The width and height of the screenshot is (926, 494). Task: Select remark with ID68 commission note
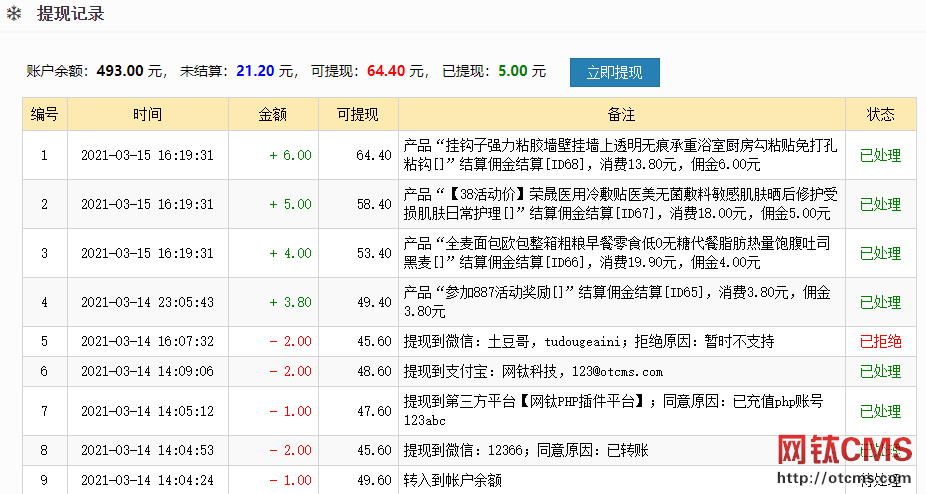620,155
